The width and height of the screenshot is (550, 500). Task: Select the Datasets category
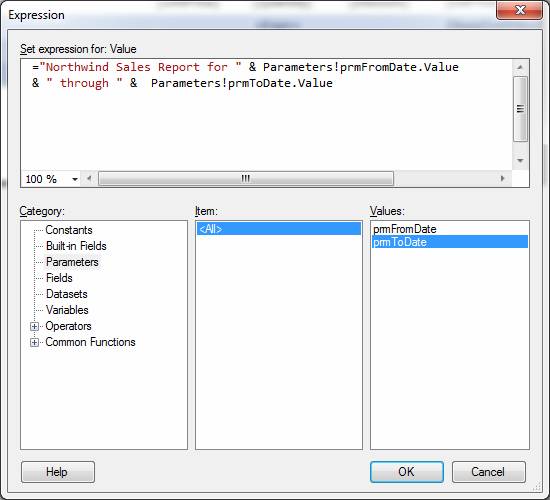click(x=67, y=294)
